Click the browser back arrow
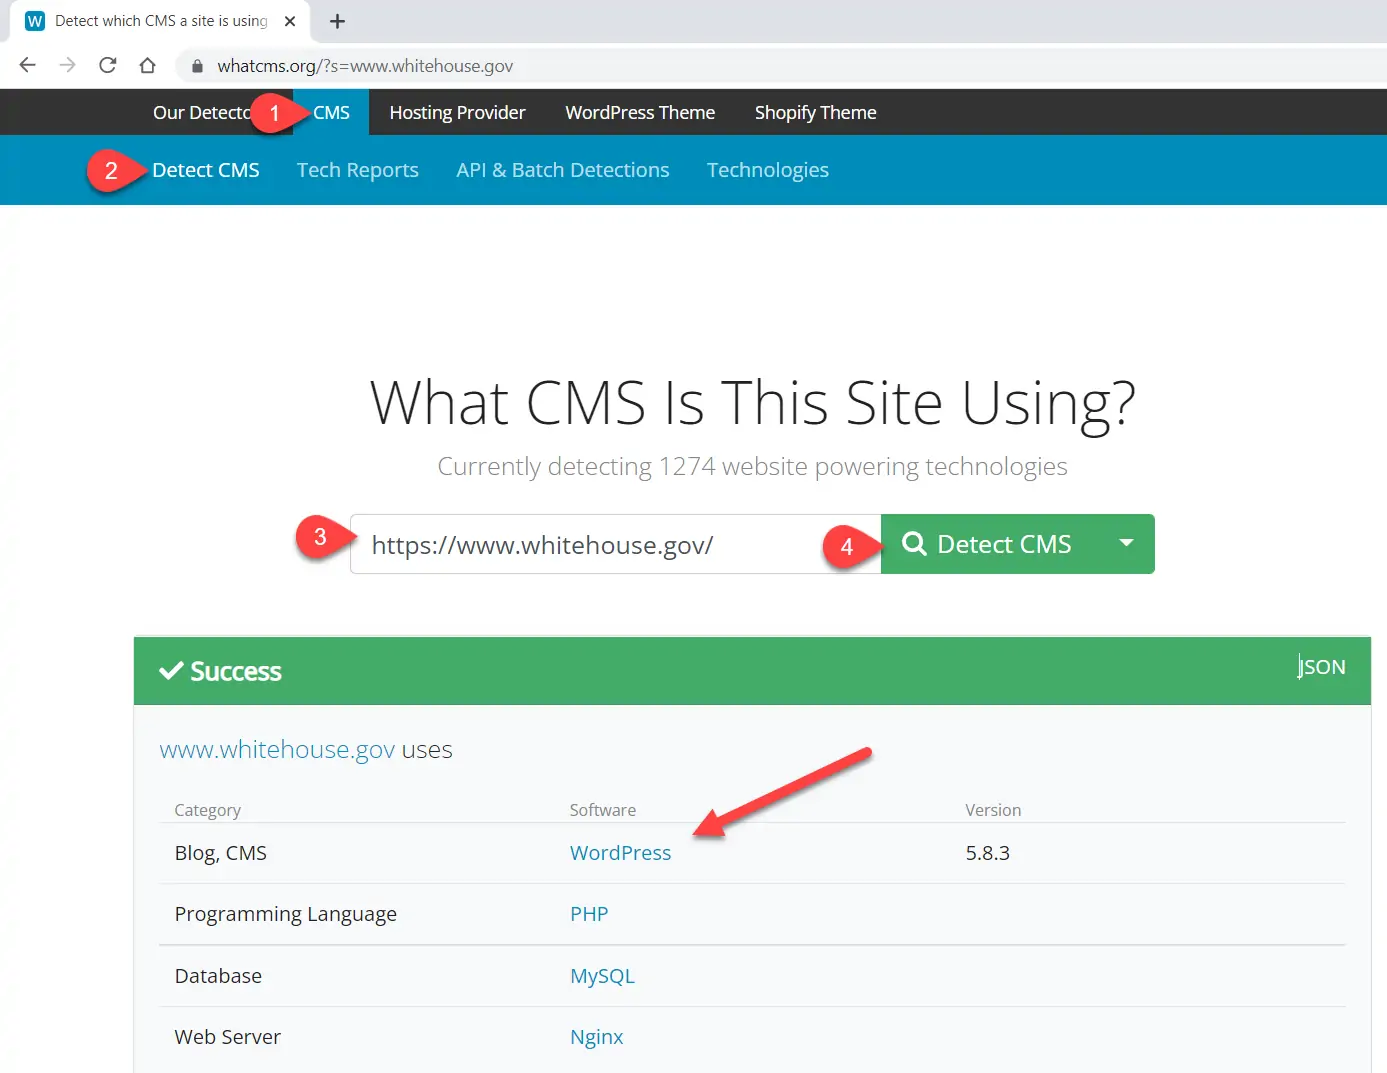1387x1073 pixels. [x=27, y=66]
